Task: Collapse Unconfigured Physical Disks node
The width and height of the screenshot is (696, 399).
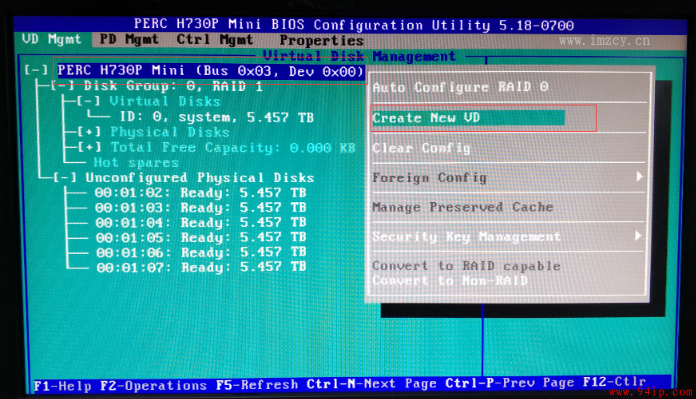Action: (x=65, y=178)
